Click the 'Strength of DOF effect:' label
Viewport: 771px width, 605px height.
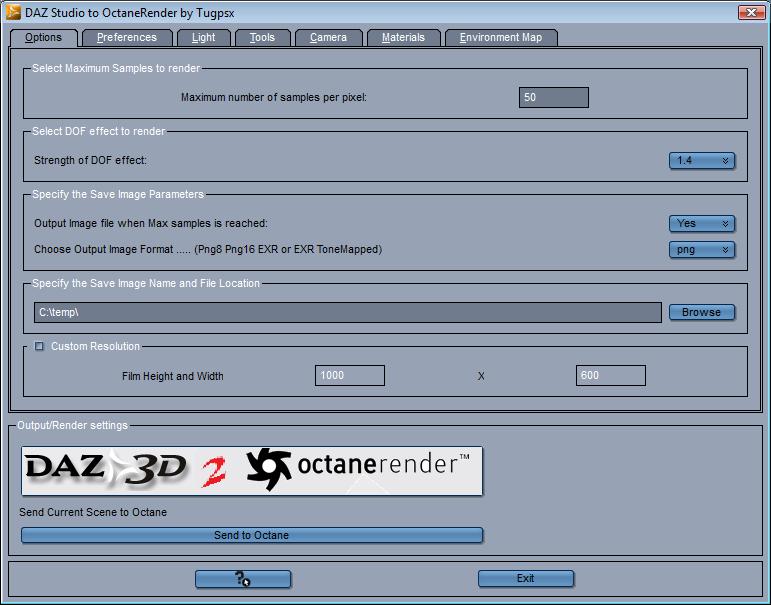(90, 160)
